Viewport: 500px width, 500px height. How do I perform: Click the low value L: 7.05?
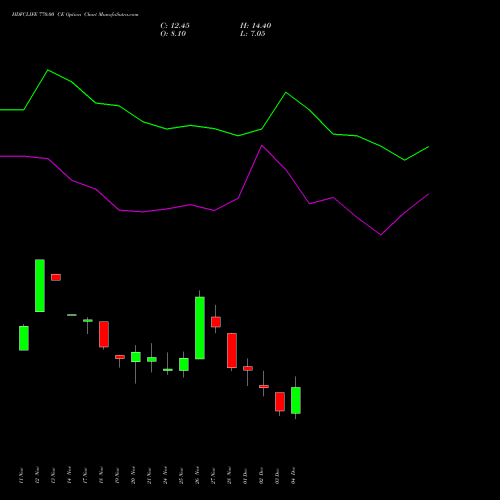click(x=253, y=34)
